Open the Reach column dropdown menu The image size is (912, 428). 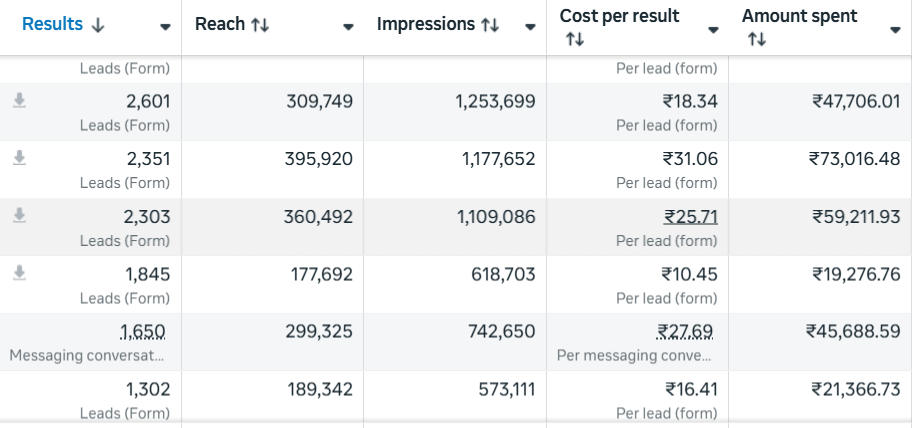point(348,27)
